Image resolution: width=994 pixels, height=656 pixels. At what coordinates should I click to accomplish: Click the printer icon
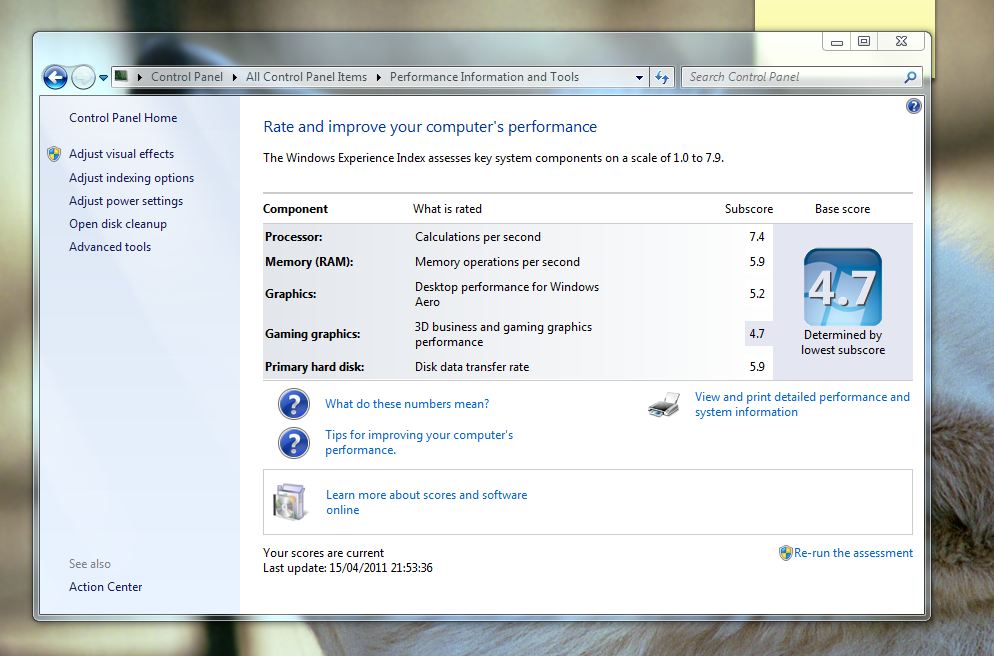(664, 404)
